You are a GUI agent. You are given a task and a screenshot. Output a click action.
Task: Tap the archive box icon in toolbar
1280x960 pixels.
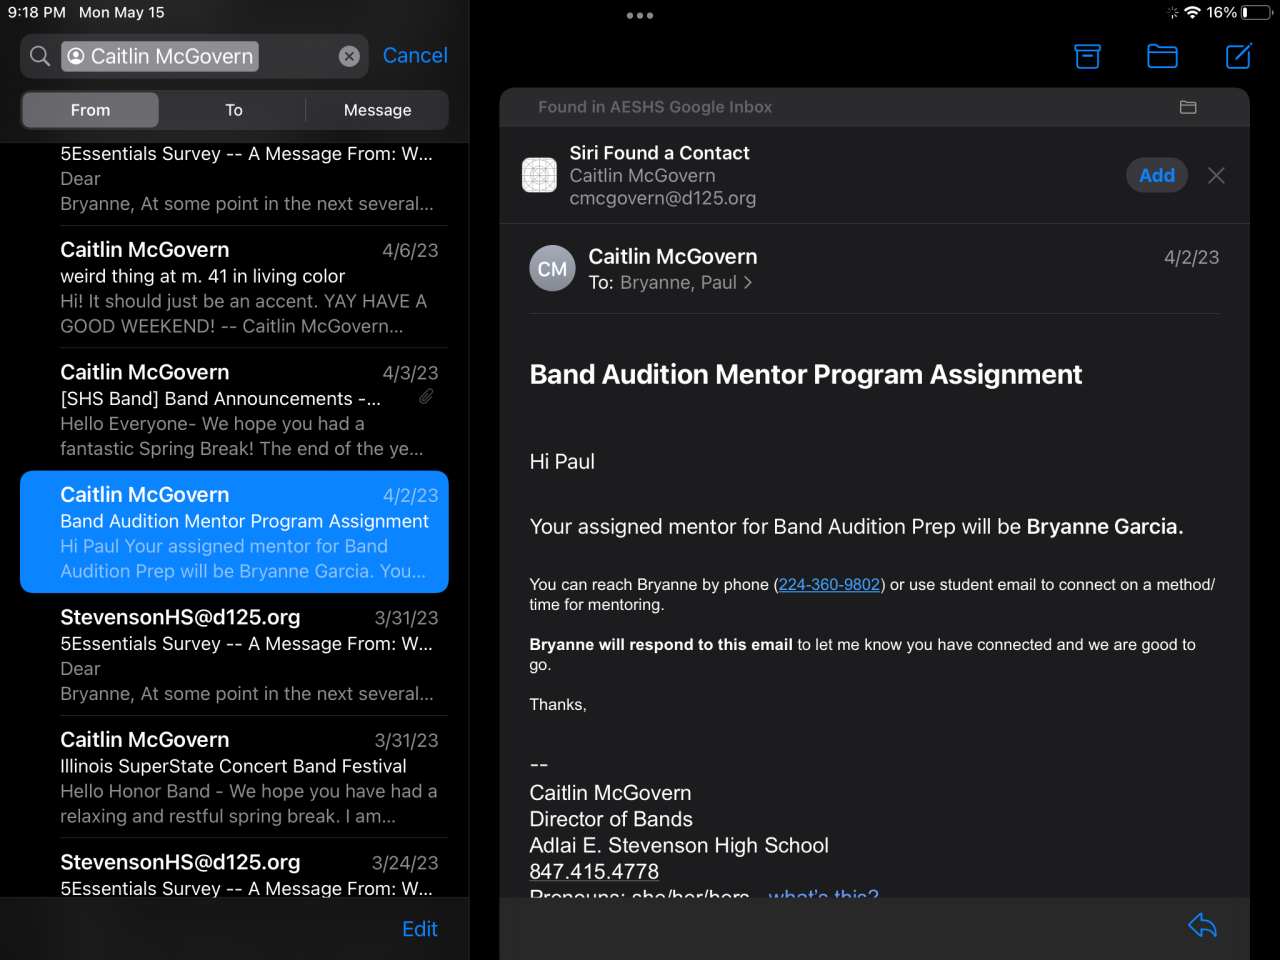1087,56
